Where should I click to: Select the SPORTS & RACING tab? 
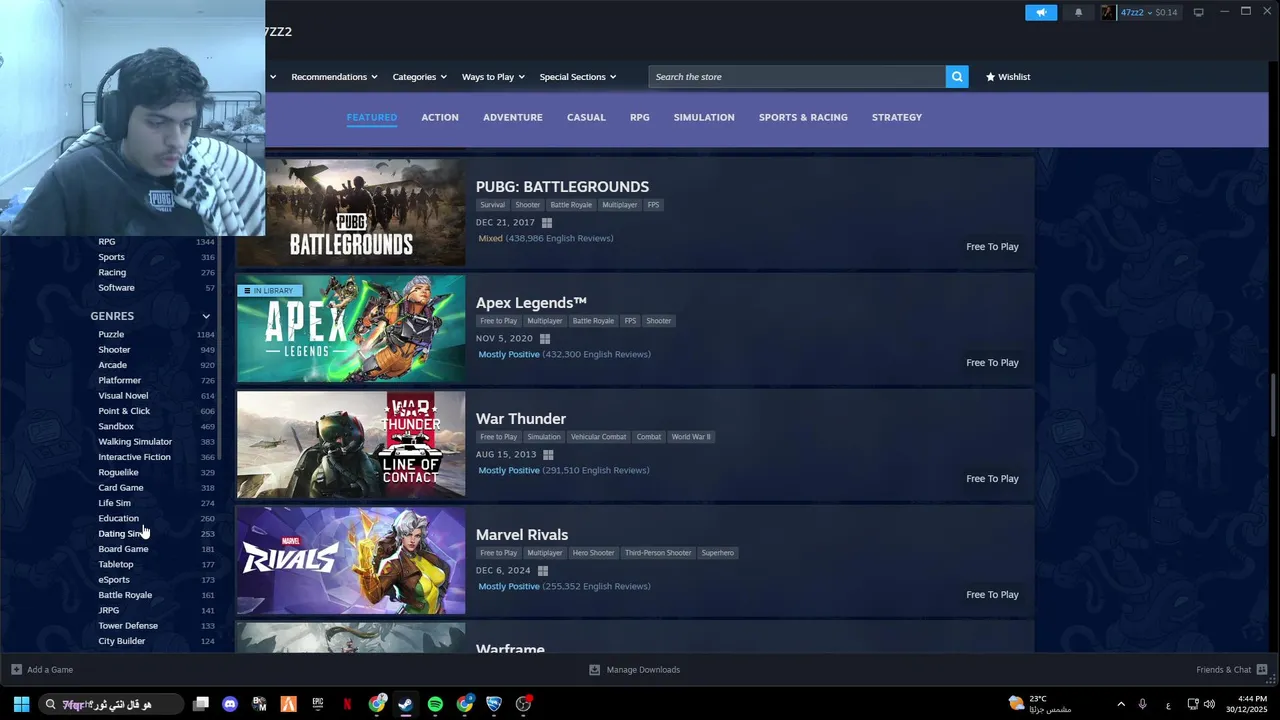pyautogui.click(x=803, y=117)
